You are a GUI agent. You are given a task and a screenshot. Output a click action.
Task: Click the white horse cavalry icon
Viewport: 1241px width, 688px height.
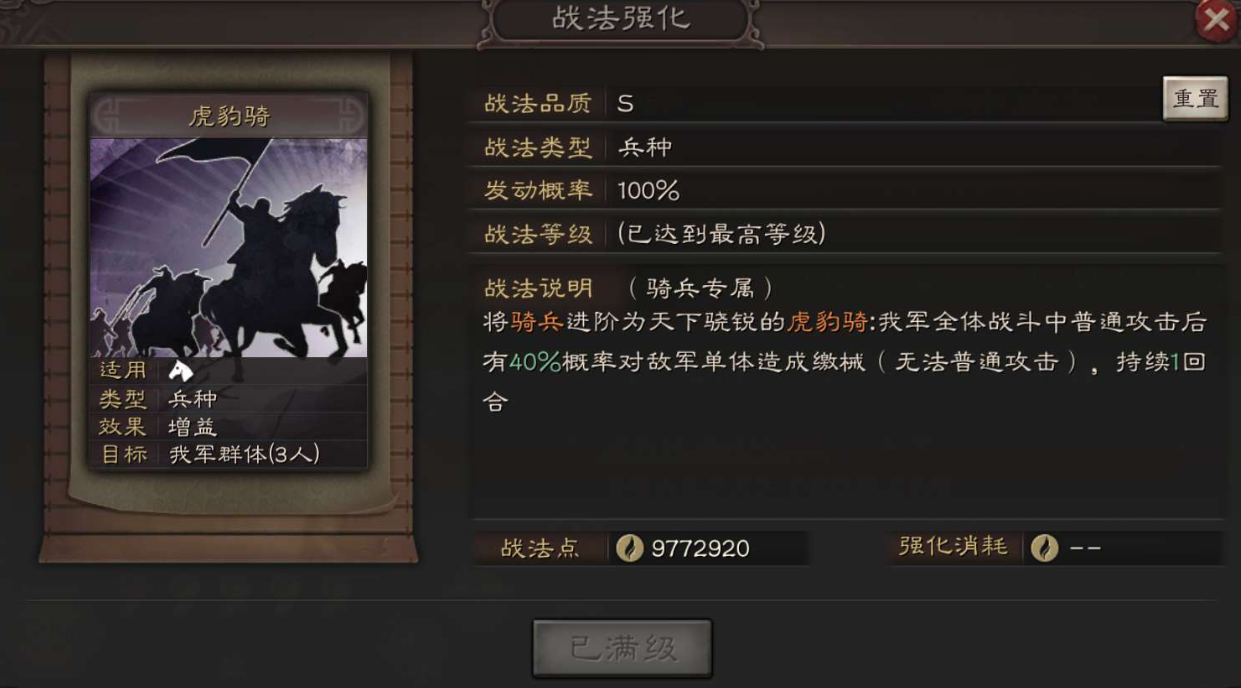coord(180,370)
